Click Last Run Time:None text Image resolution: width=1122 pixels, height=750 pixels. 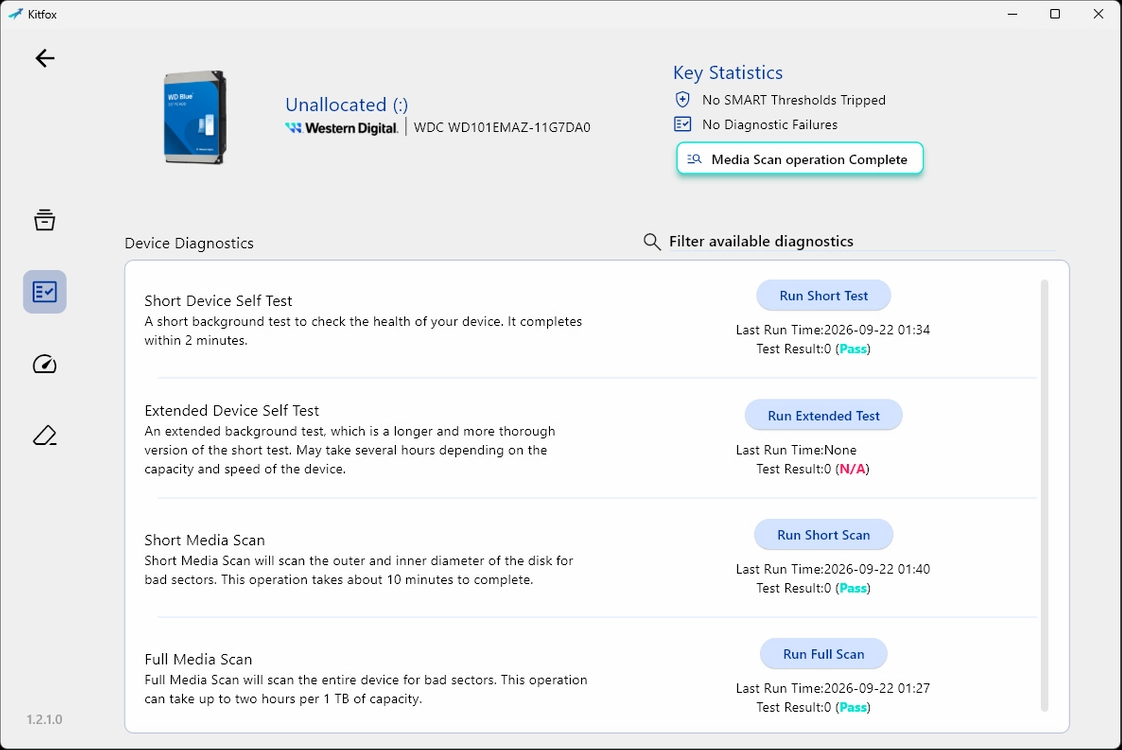(796, 450)
